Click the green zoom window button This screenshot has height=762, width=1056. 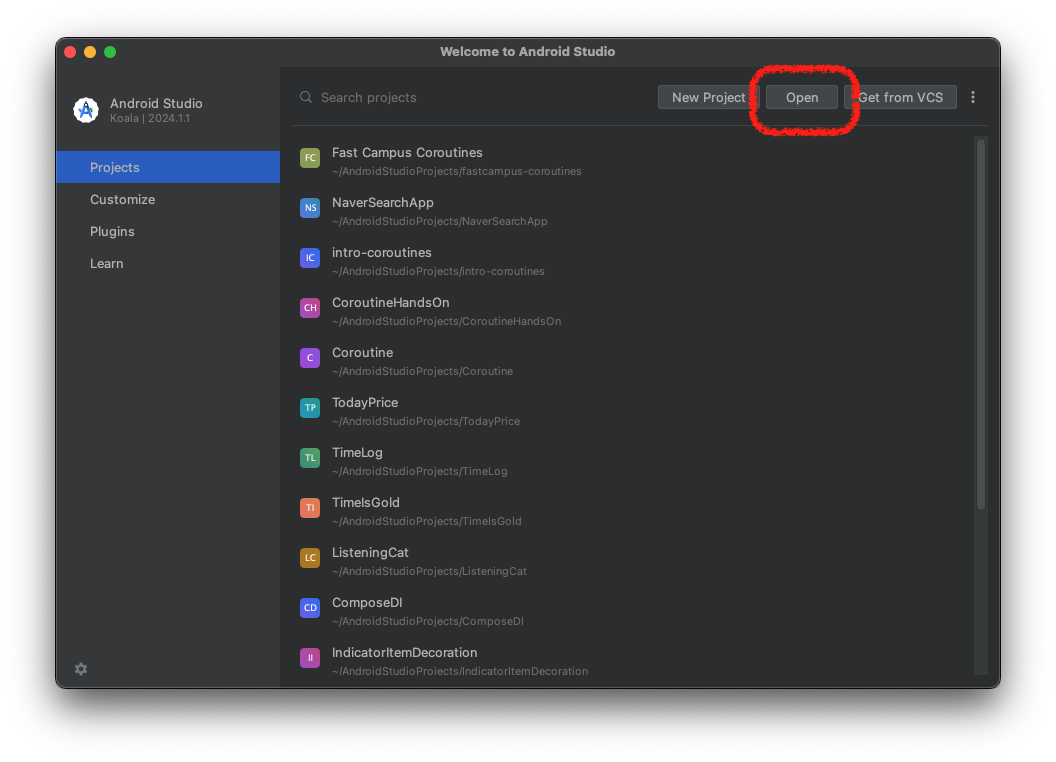click(110, 52)
